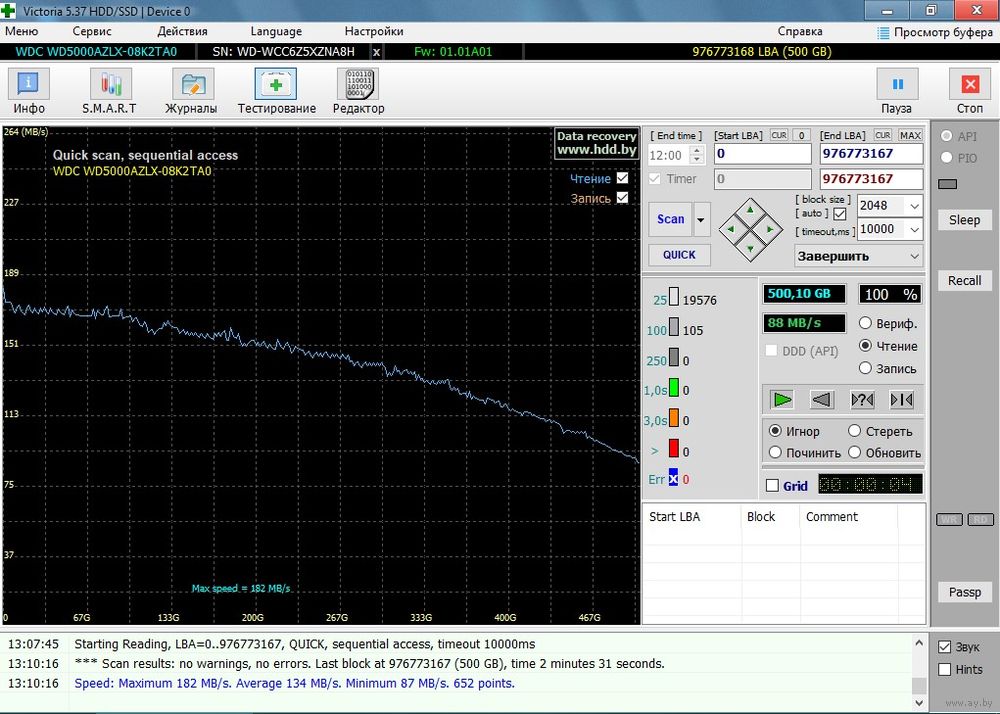Select the Вериф. radio button
This screenshot has width=1000, height=714.
pyautogui.click(x=865, y=323)
